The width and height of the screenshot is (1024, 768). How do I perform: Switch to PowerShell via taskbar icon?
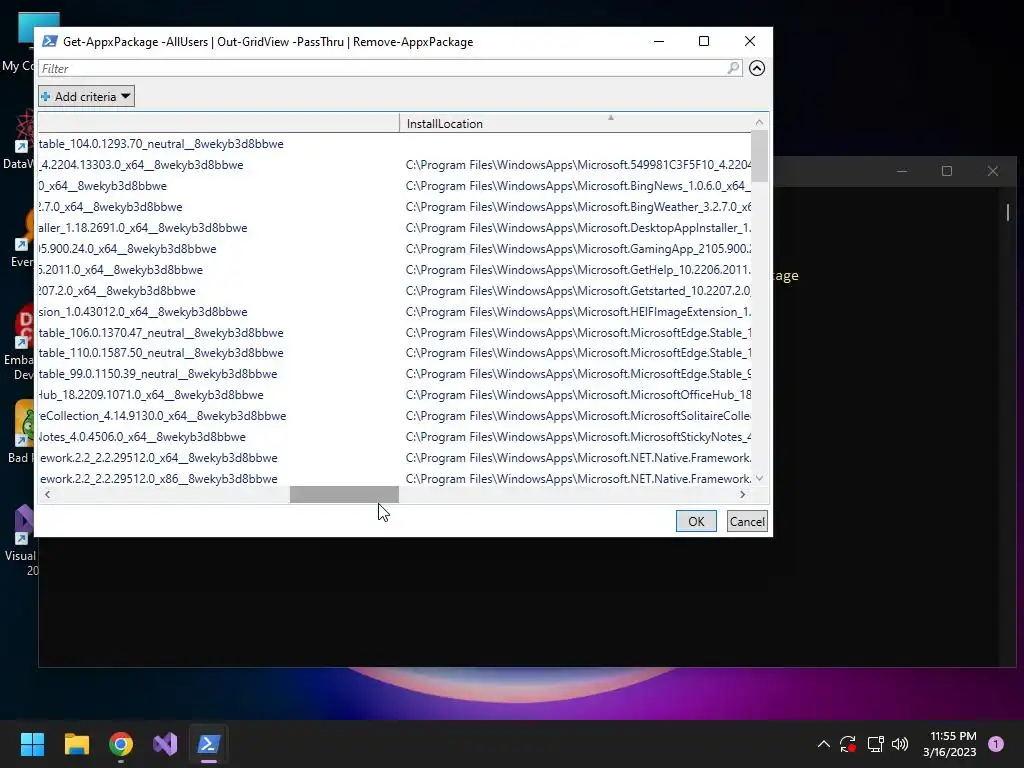(209, 744)
